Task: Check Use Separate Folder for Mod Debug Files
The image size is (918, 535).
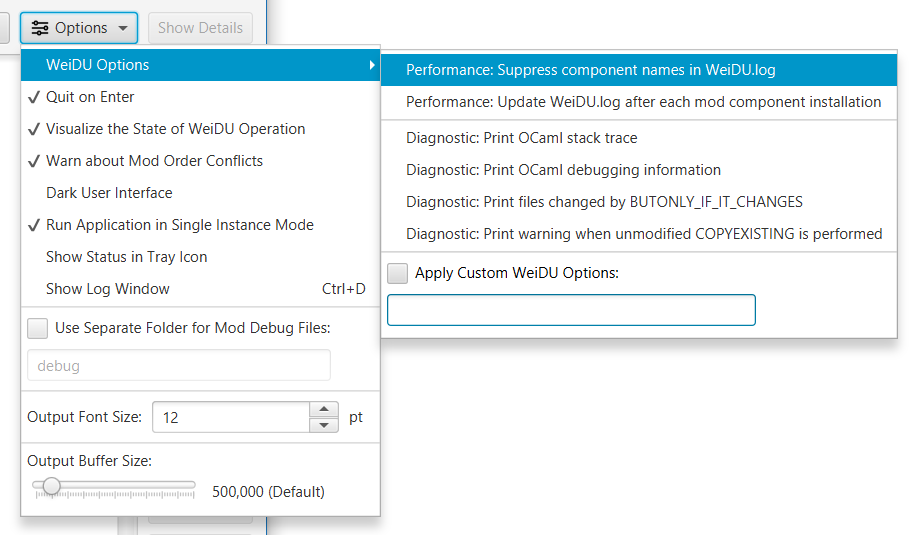Action: point(37,328)
